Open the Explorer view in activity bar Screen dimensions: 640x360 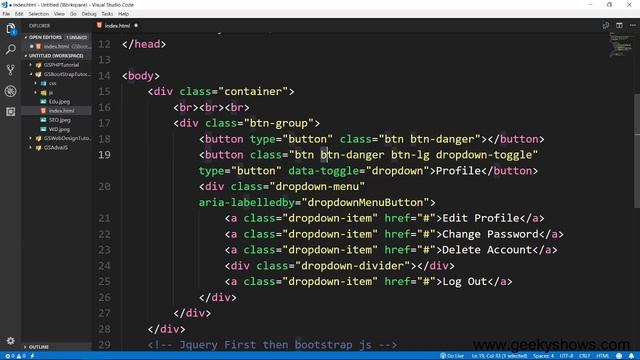coord(11,29)
